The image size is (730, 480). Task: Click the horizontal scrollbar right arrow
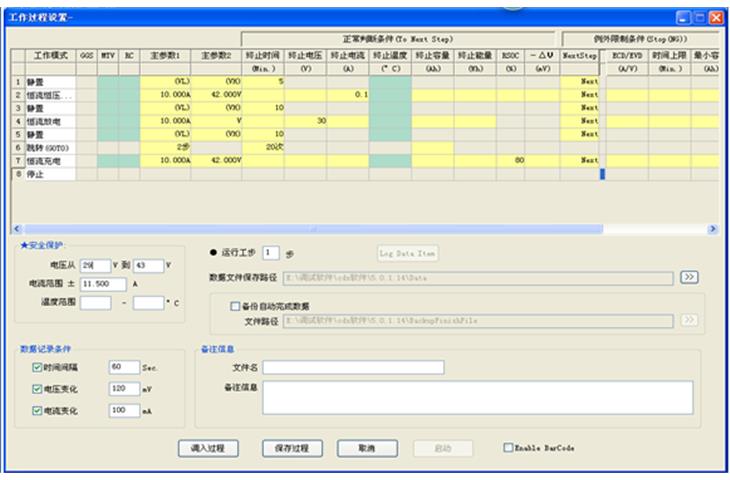(712, 229)
